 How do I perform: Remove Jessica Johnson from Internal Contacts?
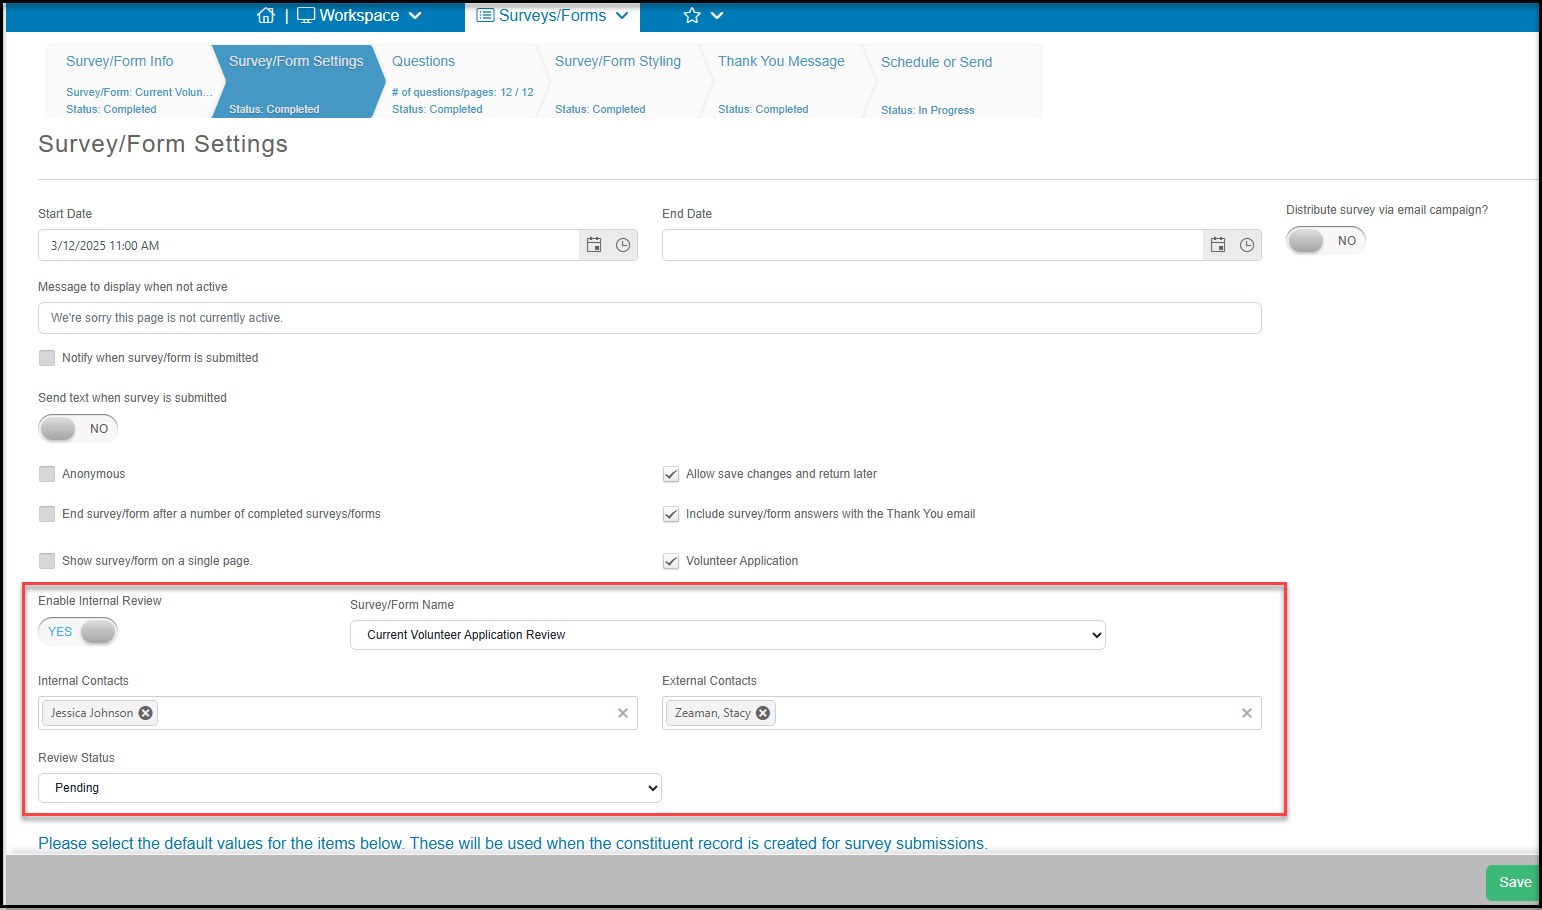[x=146, y=713]
